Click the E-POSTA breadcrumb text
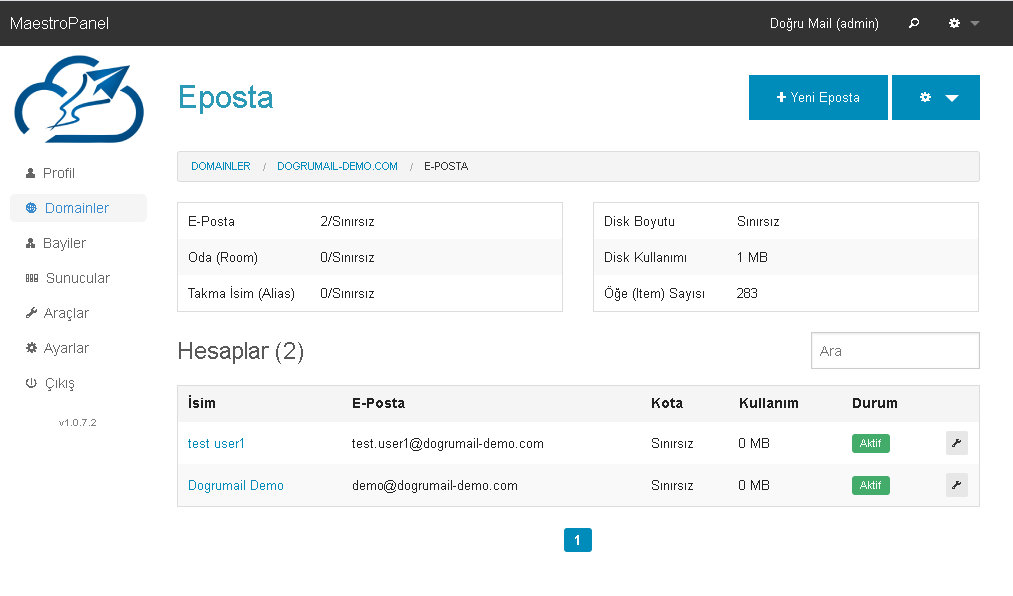Image resolution: width=1013 pixels, height=596 pixels. pyautogui.click(x=446, y=166)
